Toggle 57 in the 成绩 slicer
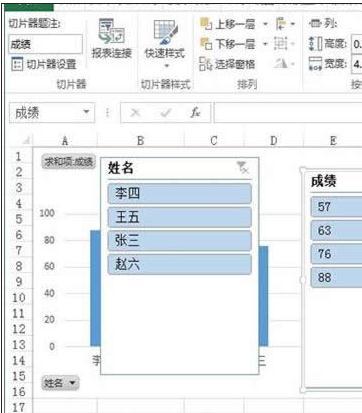The height and width of the screenshot is (413, 362). point(336,207)
